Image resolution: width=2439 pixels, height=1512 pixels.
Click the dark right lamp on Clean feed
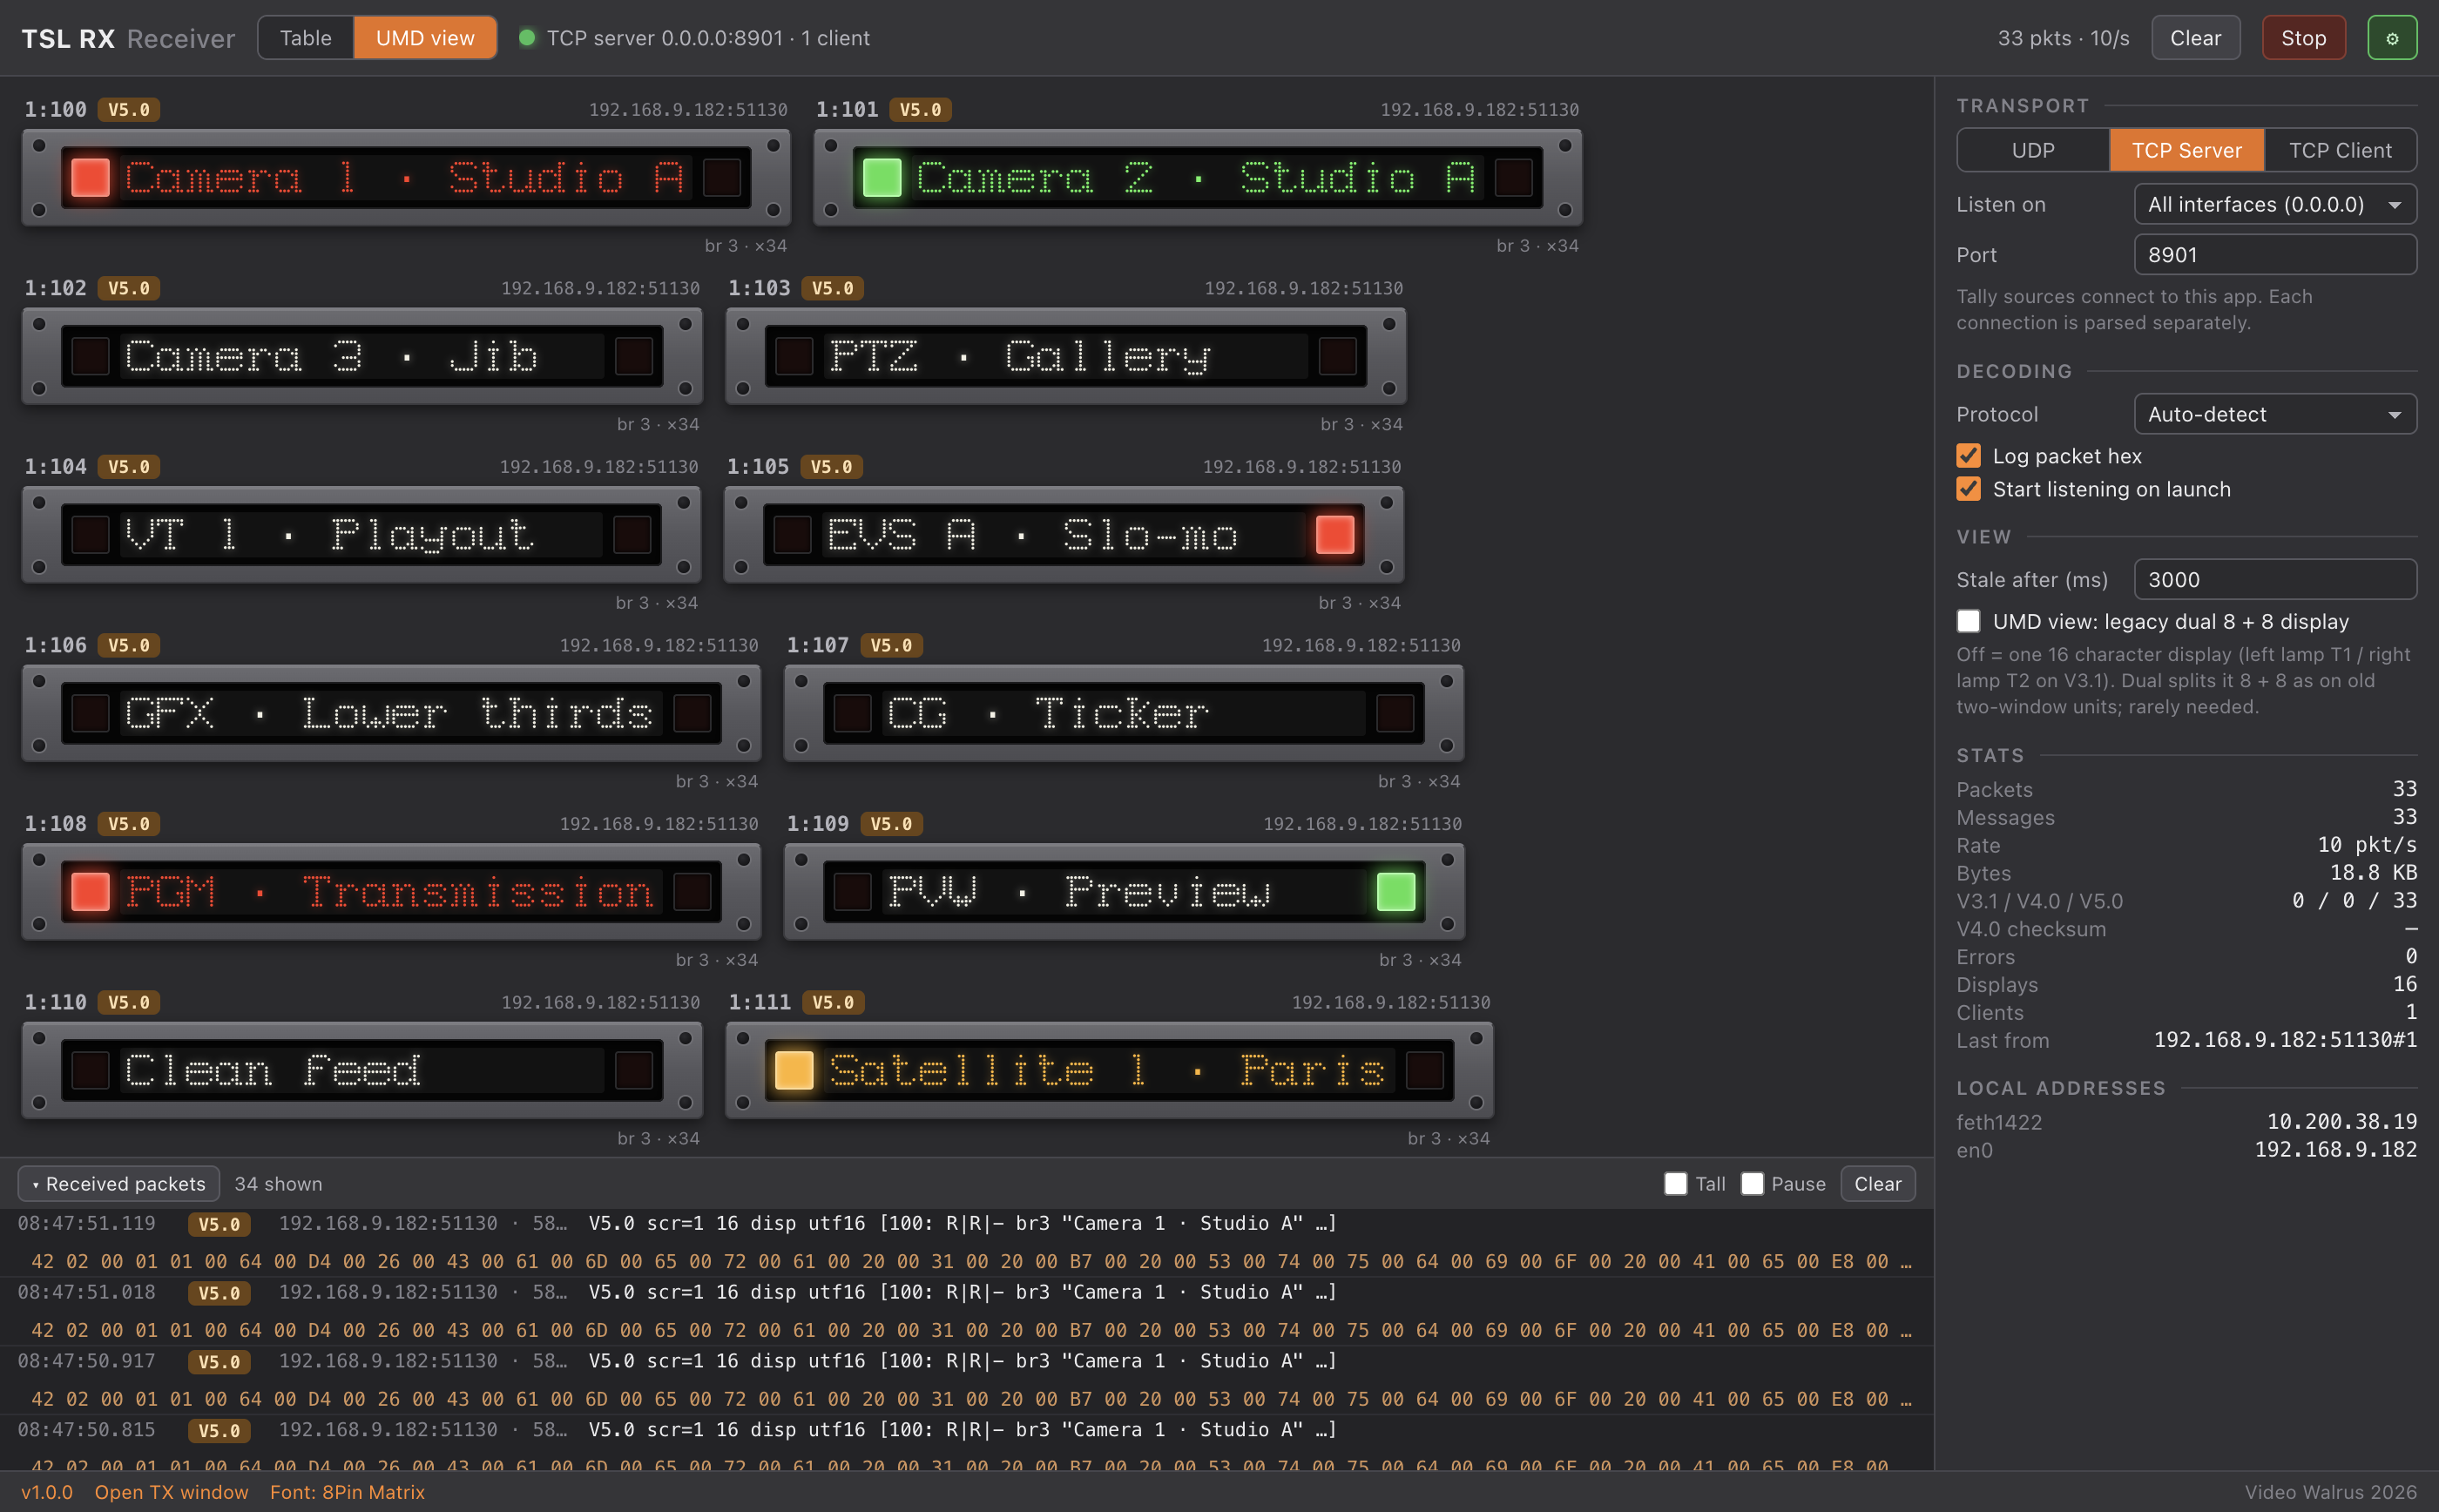pyautogui.click(x=633, y=1070)
